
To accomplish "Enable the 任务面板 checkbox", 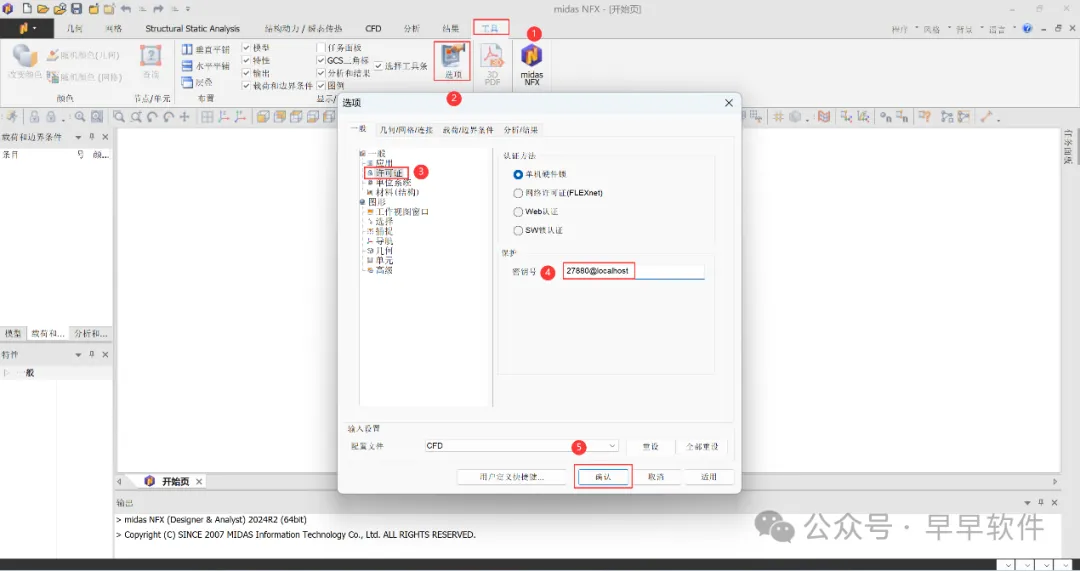I will coord(321,48).
